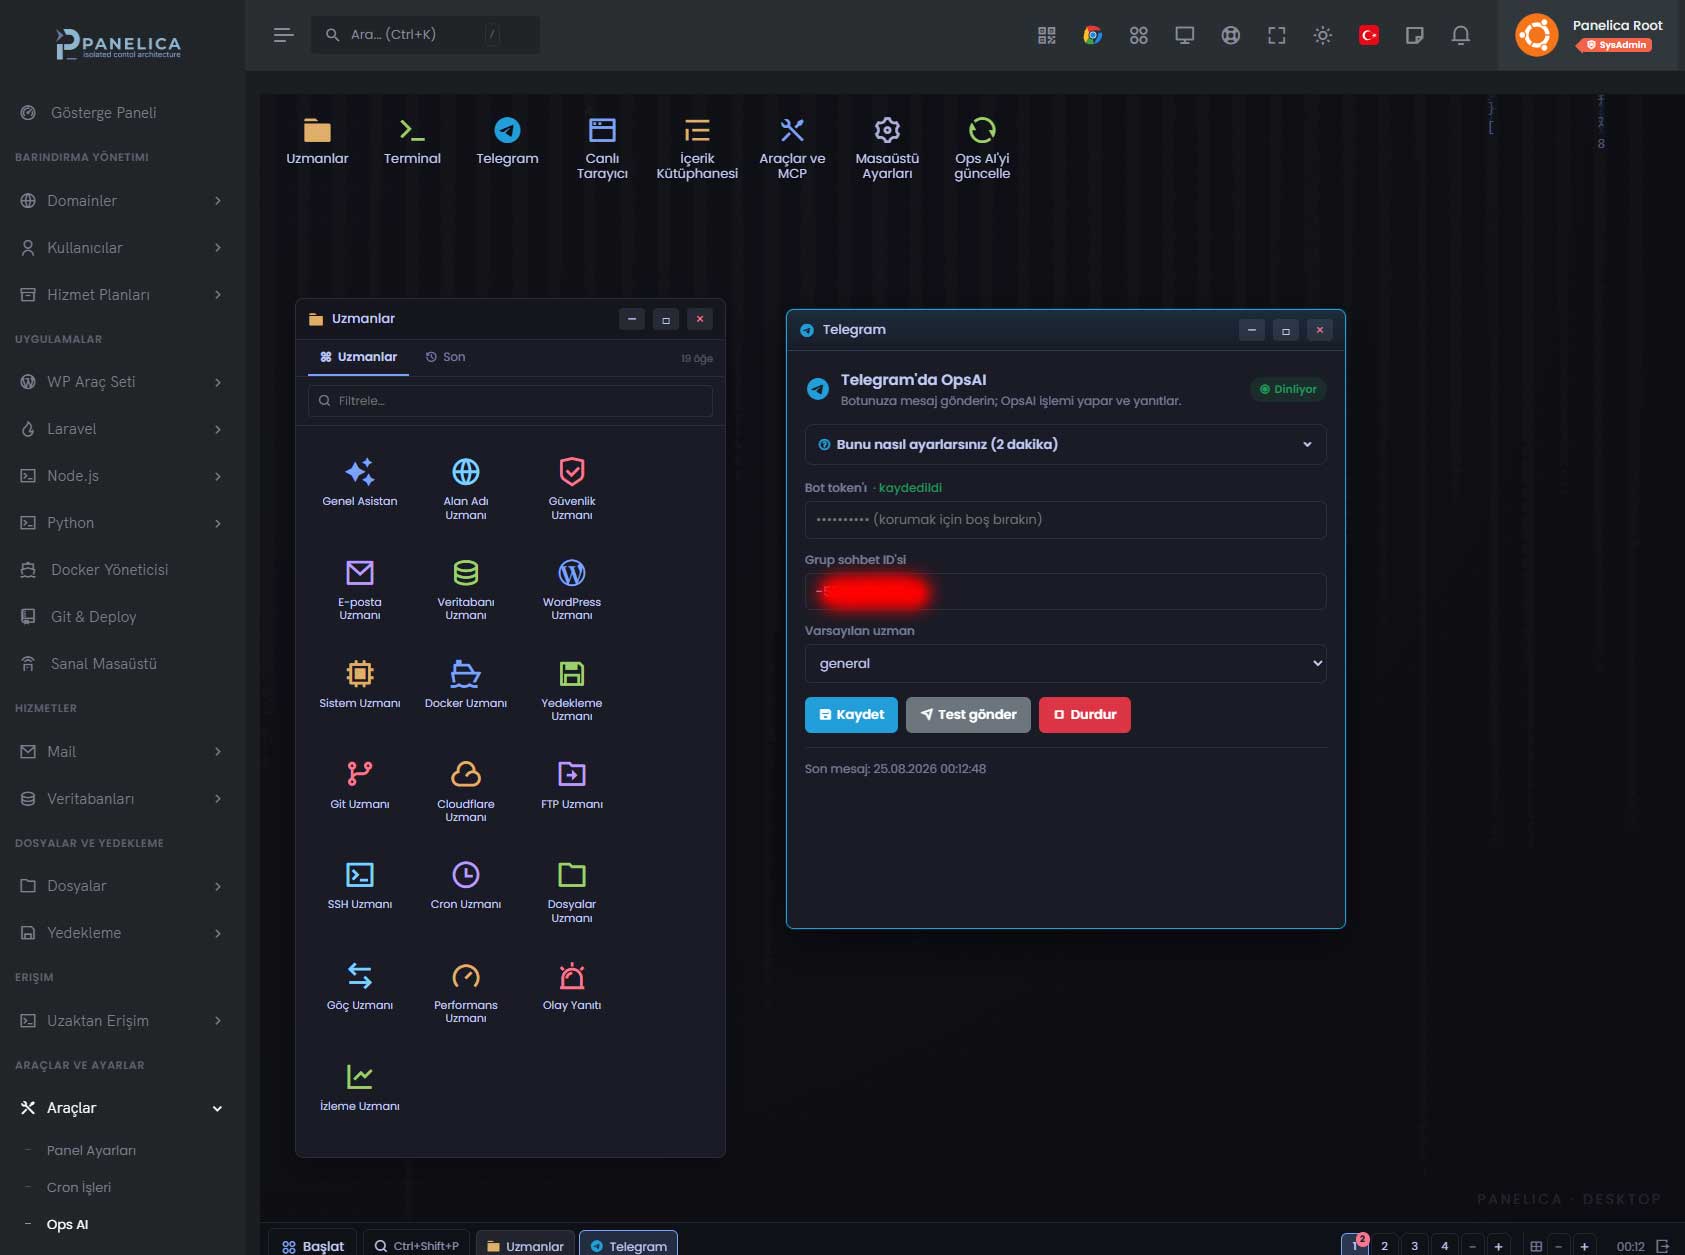The height and width of the screenshot is (1255, 1685).
Task: Open Varsayılan uzman dropdown
Action: [x=1065, y=663]
